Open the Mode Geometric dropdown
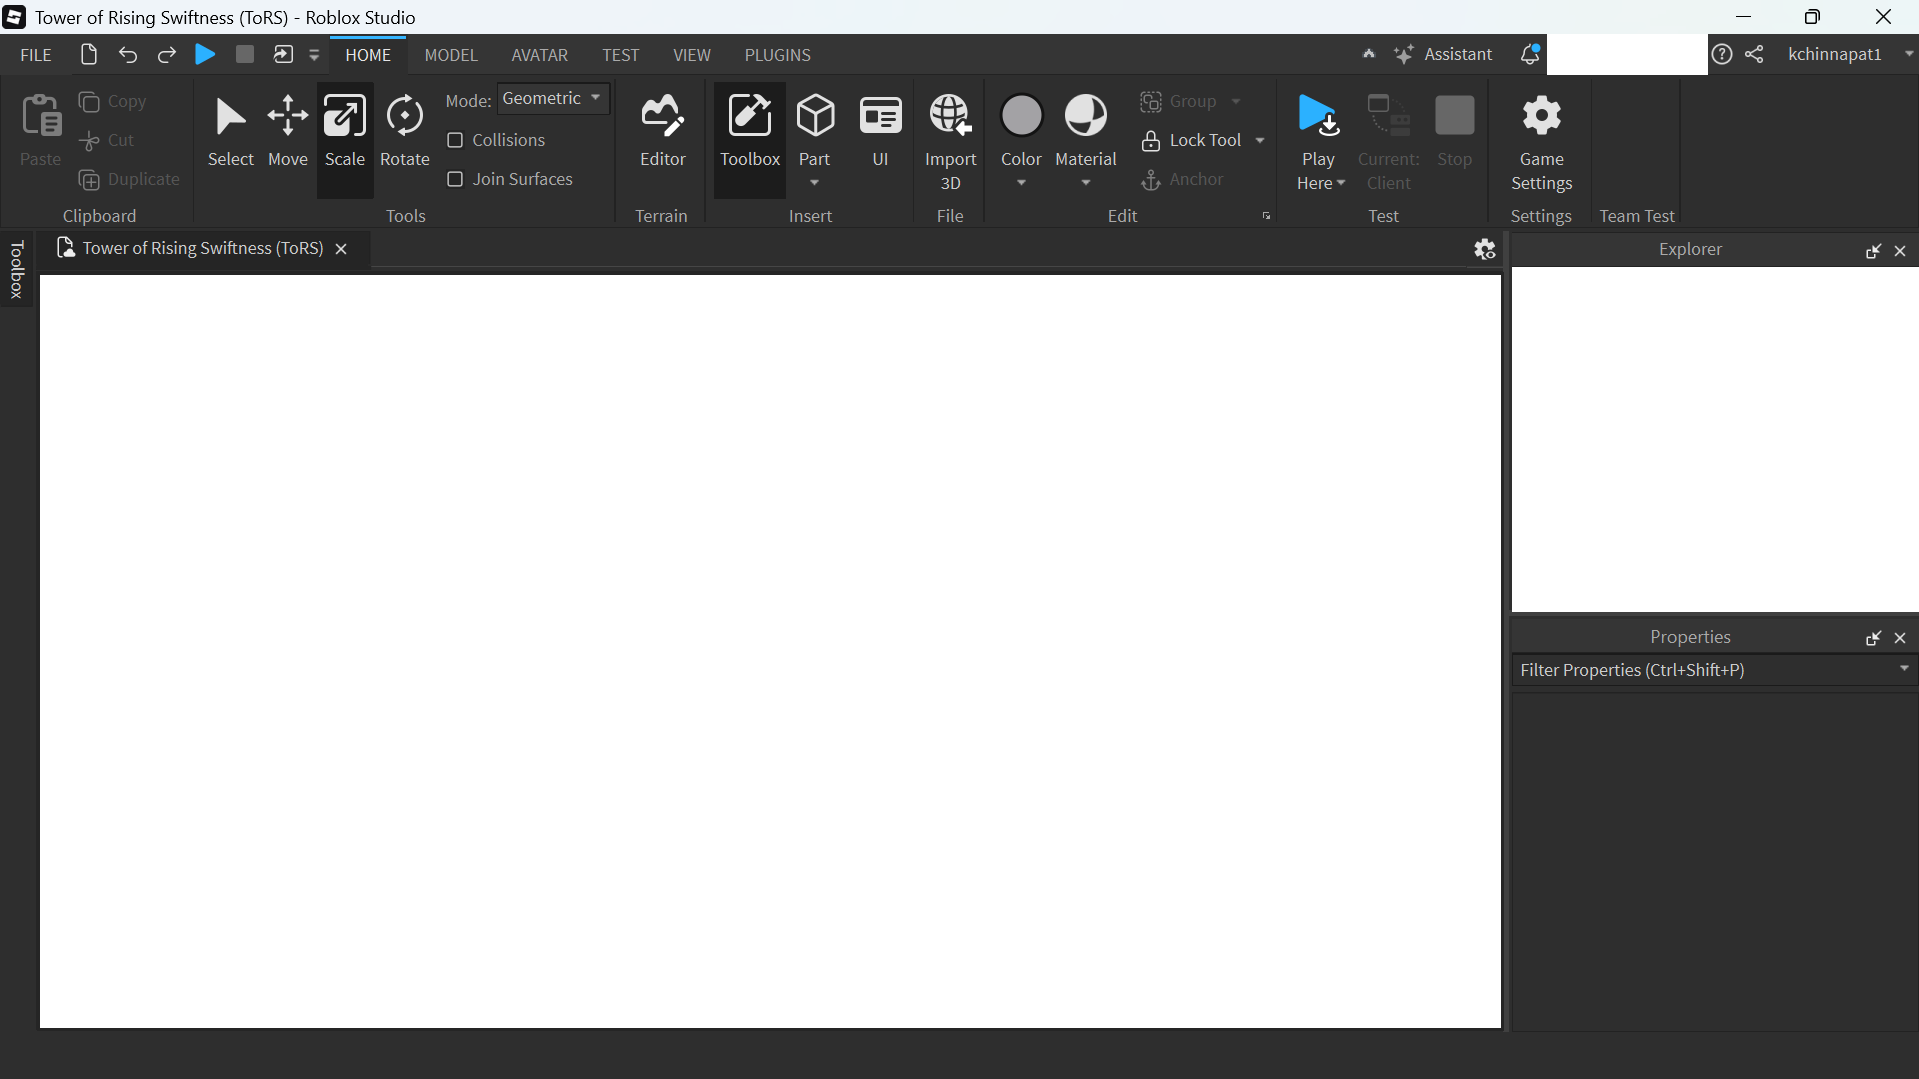This screenshot has height=1079, width=1919. point(553,98)
